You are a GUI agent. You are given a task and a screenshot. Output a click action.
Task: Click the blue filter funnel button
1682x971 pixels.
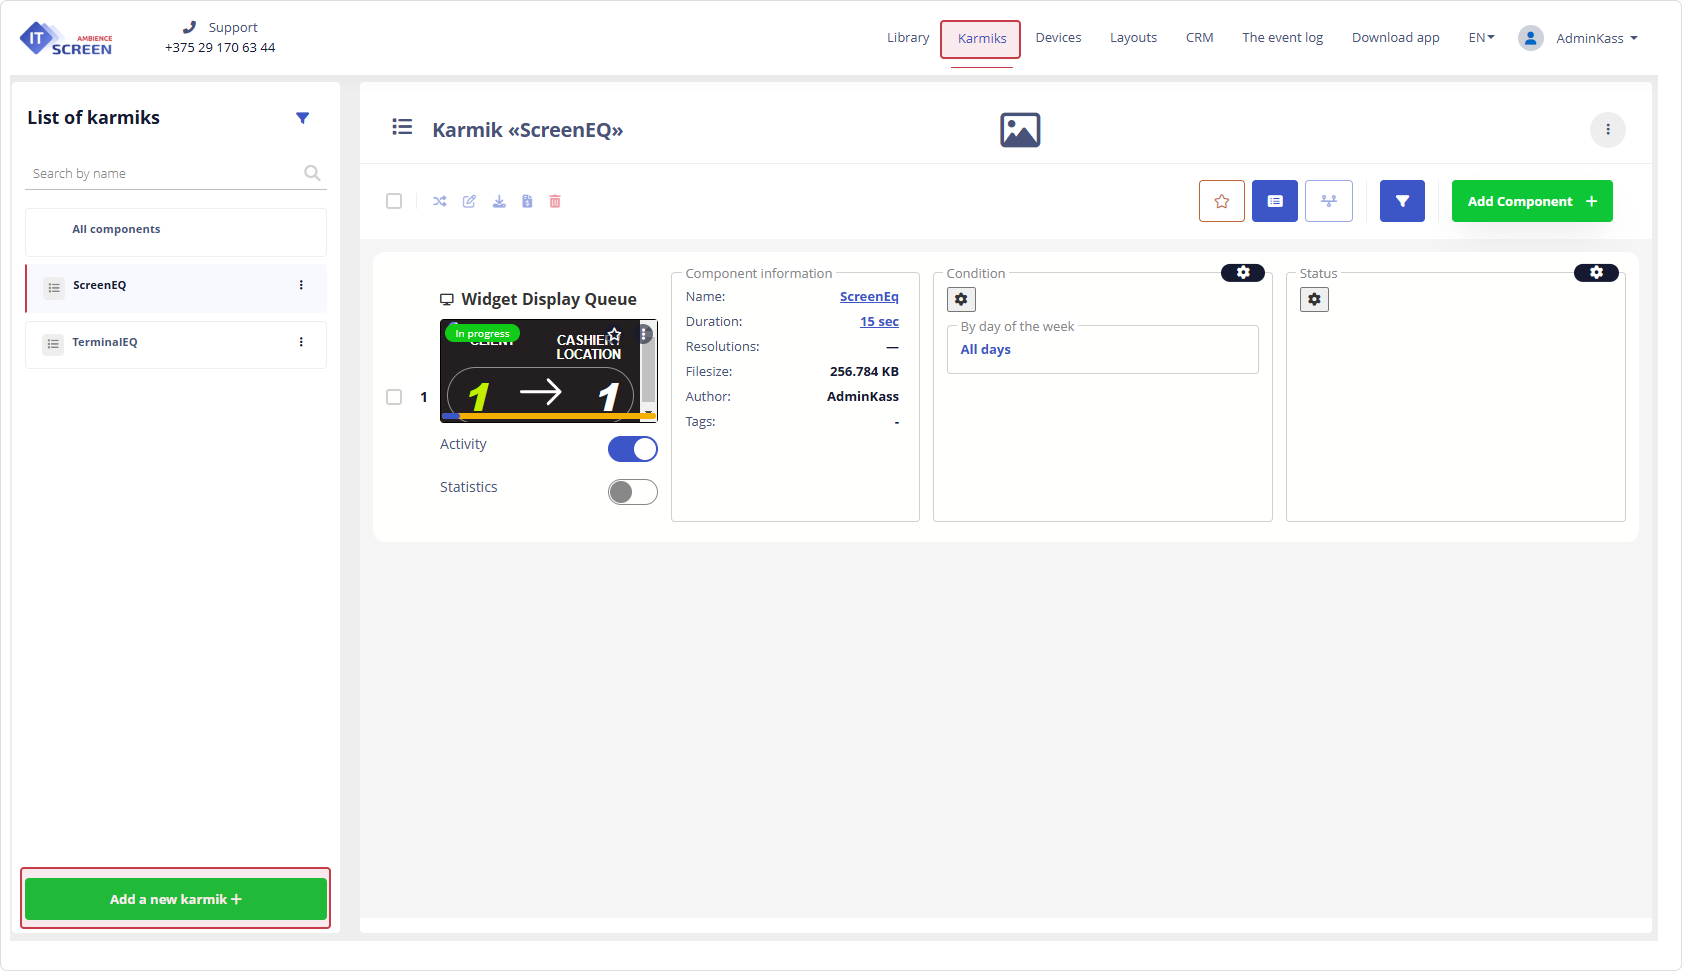pyautogui.click(x=1402, y=201)
